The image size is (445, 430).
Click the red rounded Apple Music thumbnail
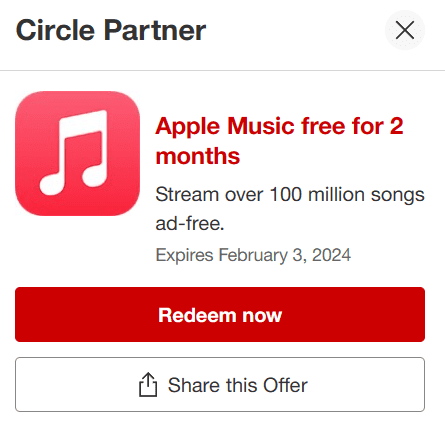coord(77,153)
